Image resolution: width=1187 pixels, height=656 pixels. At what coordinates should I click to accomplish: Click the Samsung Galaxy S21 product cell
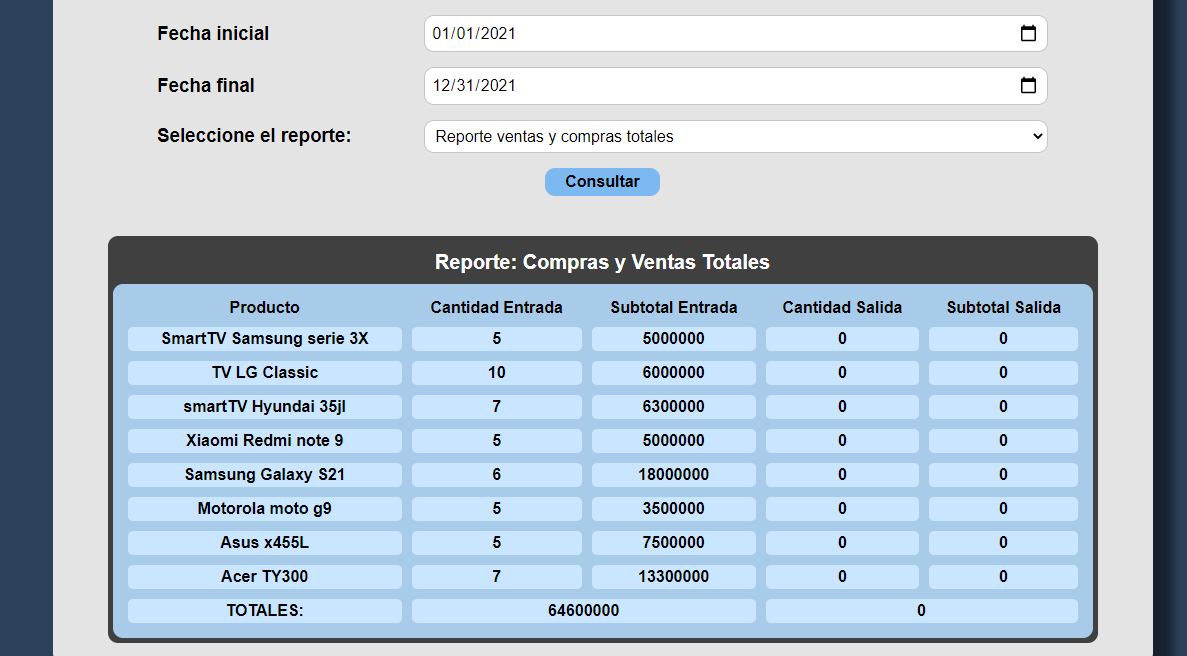[x=264, y=475]
